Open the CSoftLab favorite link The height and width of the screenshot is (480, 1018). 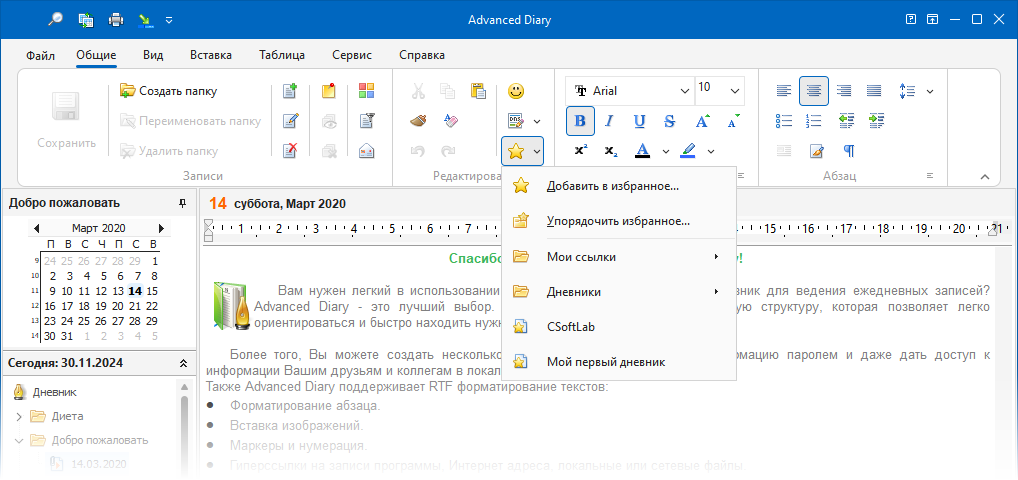tap(619, 327)
